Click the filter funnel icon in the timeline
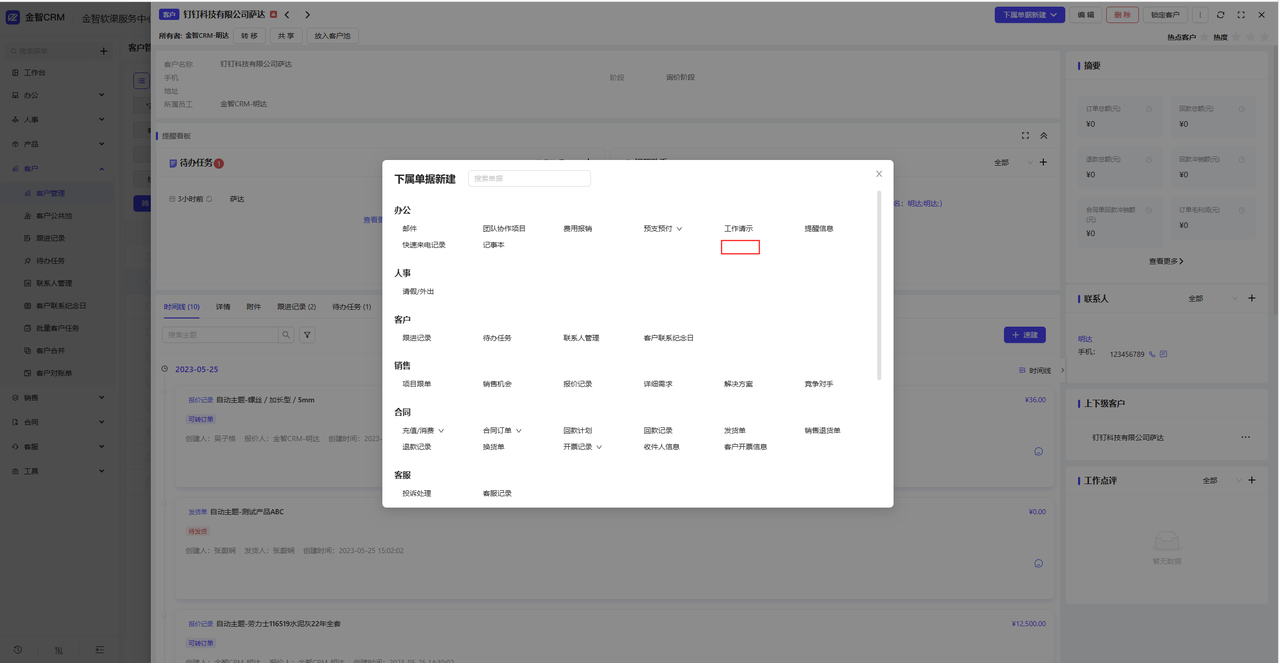Image resolution: width=1280 pixels, height=663 pixels. coord(307,335)
